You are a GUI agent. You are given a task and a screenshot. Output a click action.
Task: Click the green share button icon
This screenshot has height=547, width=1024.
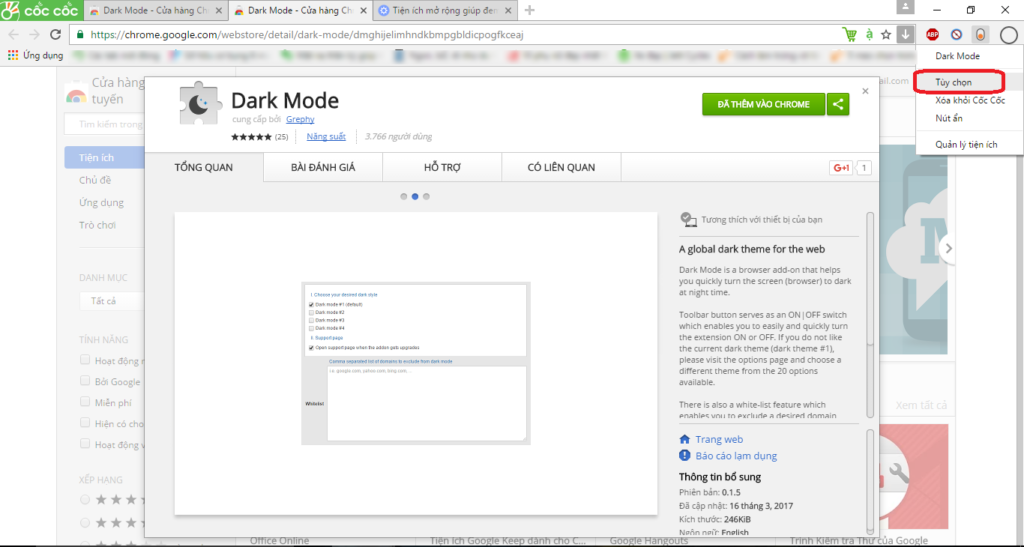tap(839, 103)
